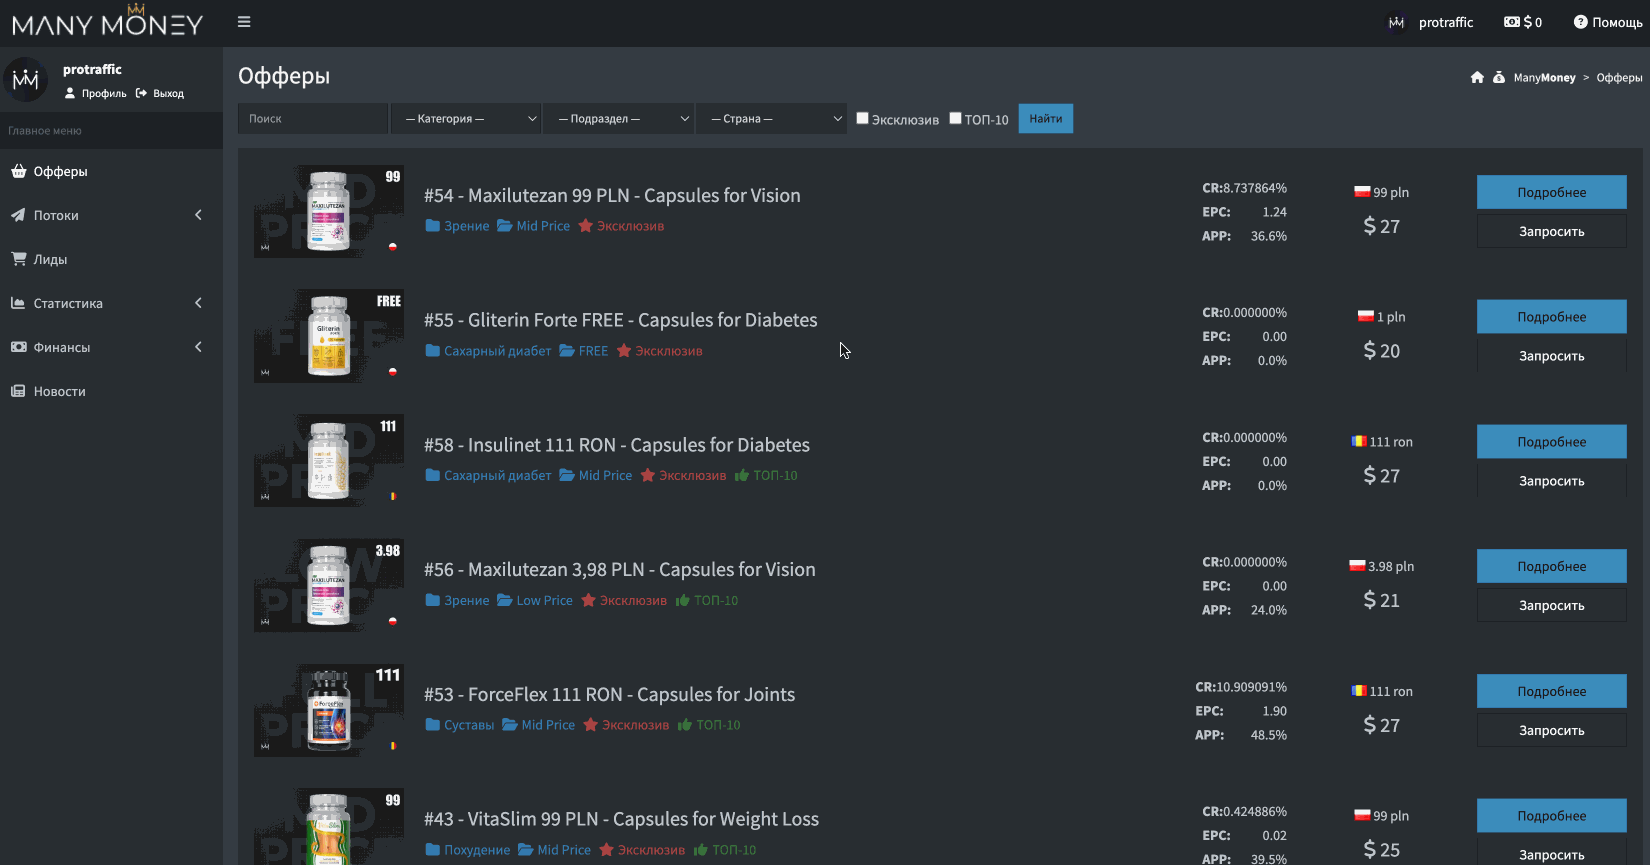1650x865 pixels.
Task: Click the Профиль user icon
Action: pyautogui.click(x=70, y=93)
